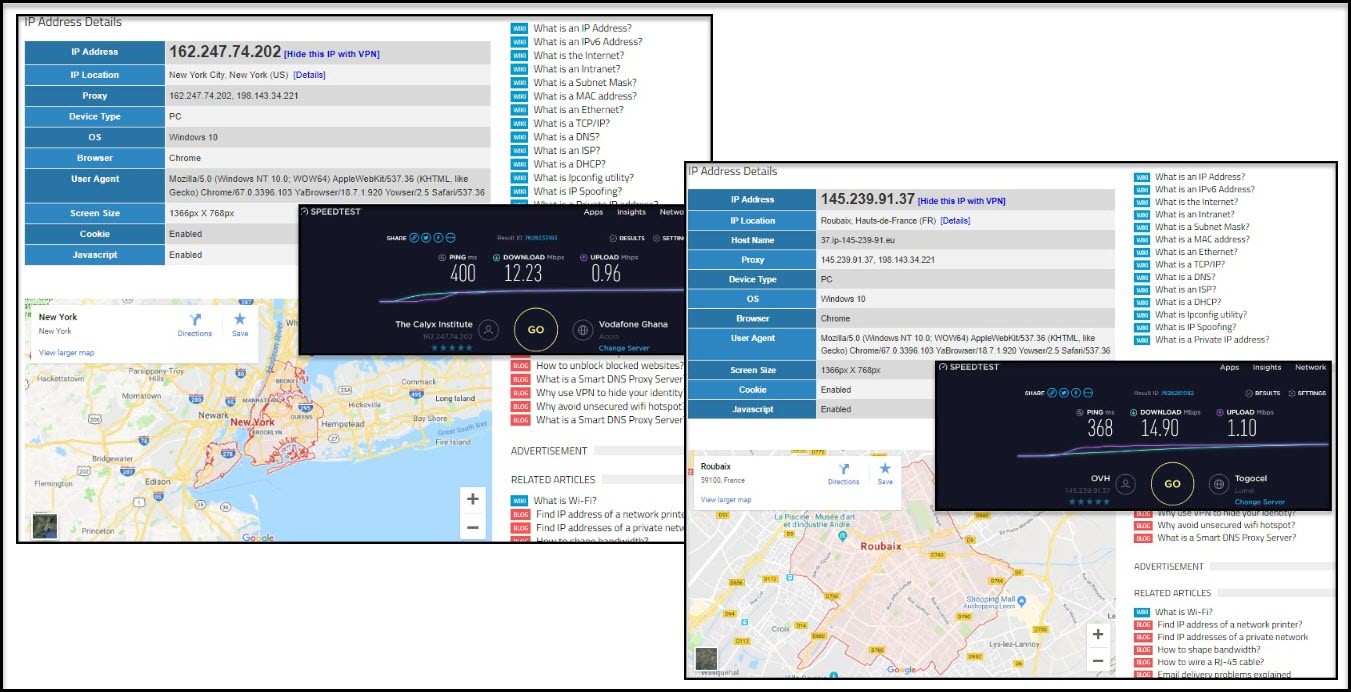Screen dimensions: 1351x692
Task: Open the more-share-options icon in the OVH speedtest
Action: click(1088, 393)
